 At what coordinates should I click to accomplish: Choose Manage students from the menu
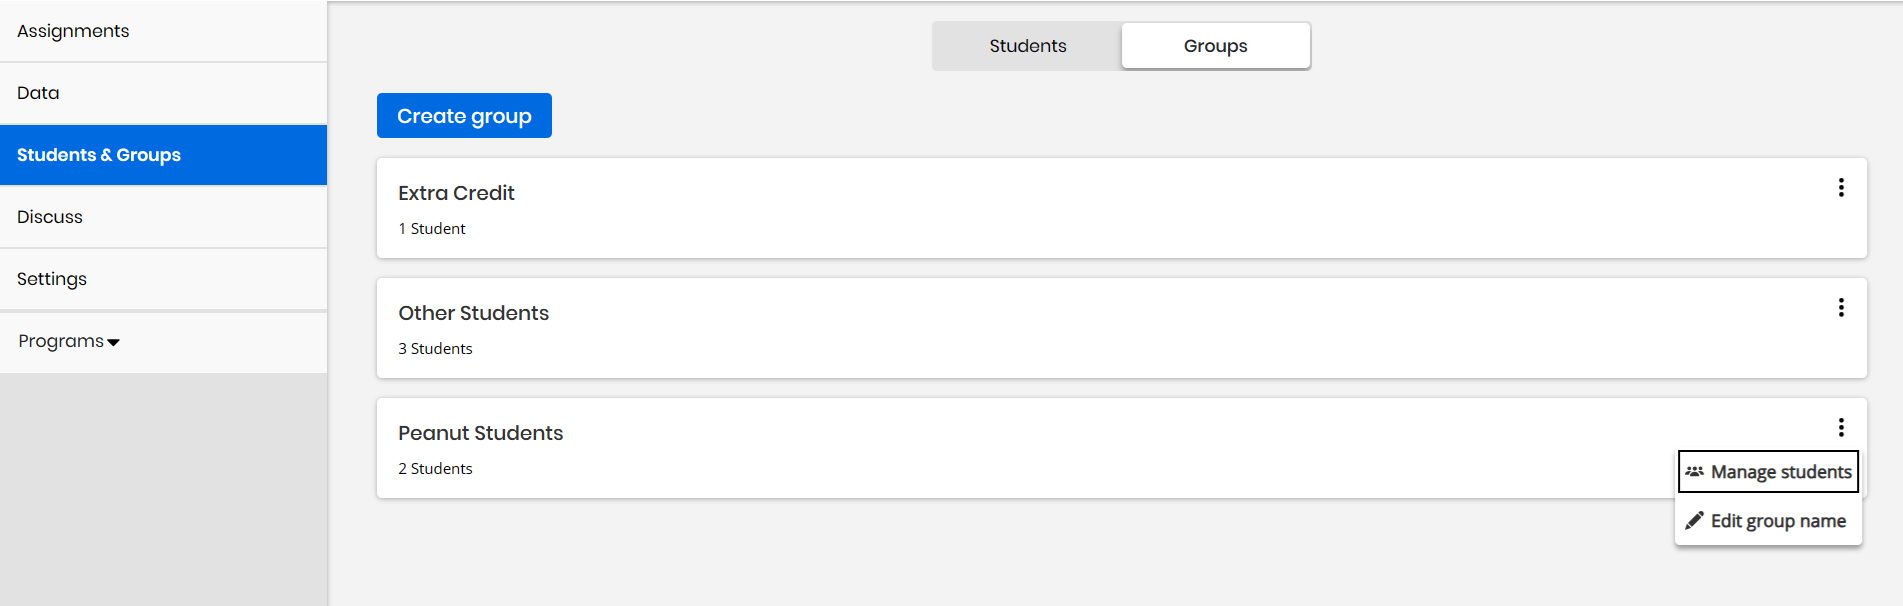1768,472
